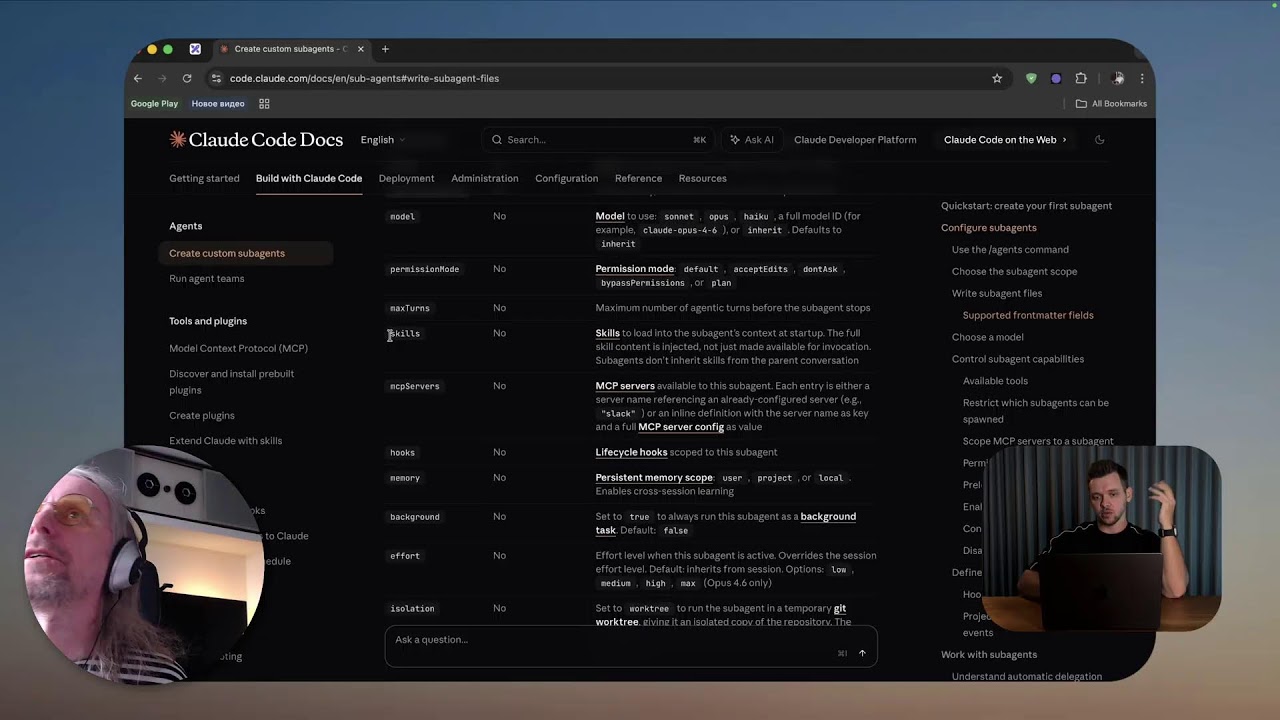Viewport: 1280px width, 720px height.
Task: Open the Ask AI assistant
Action: pyautogui.click(x=751, y=140)
